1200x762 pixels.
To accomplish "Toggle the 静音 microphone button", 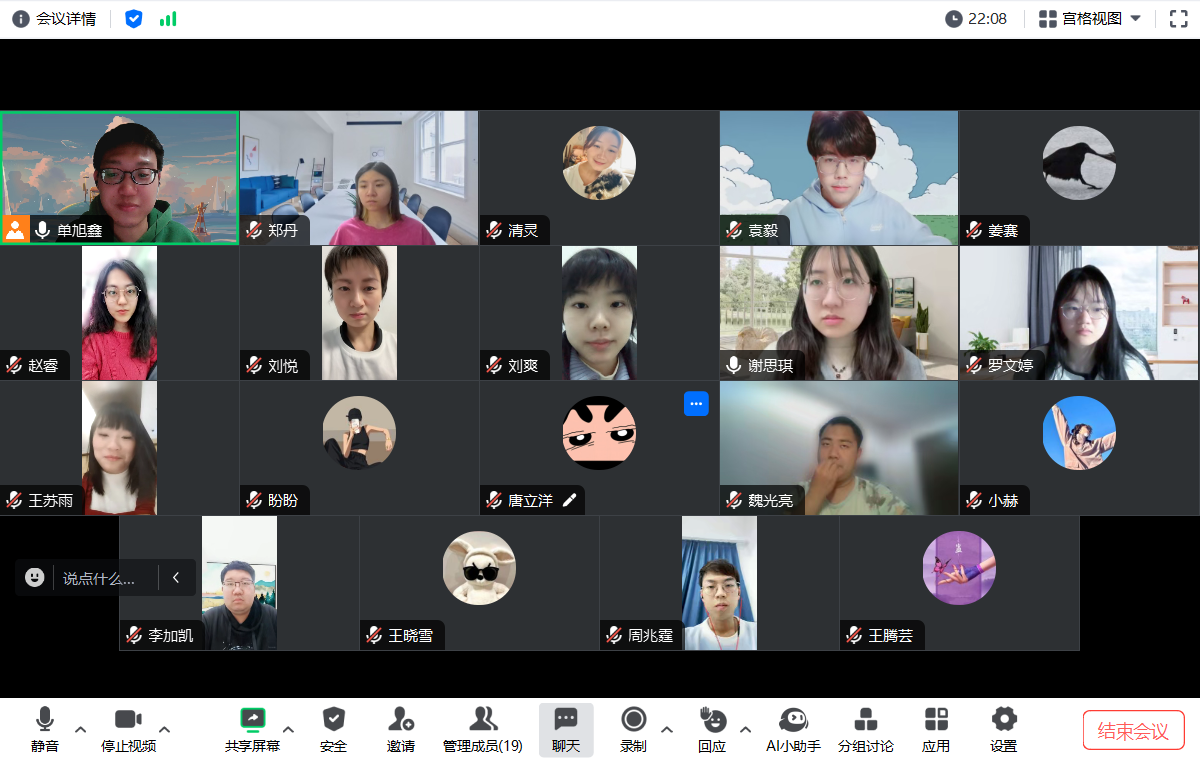I will pos(44,729).
